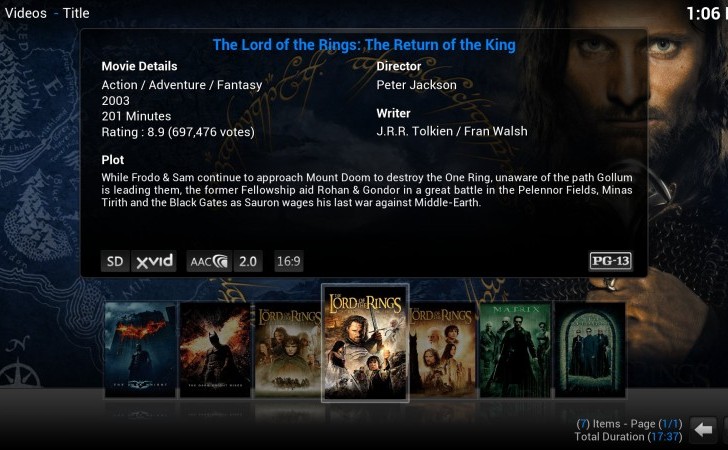Click the 2.0 audio channels badge
This screenshot has height=450, width=728.
248,261
